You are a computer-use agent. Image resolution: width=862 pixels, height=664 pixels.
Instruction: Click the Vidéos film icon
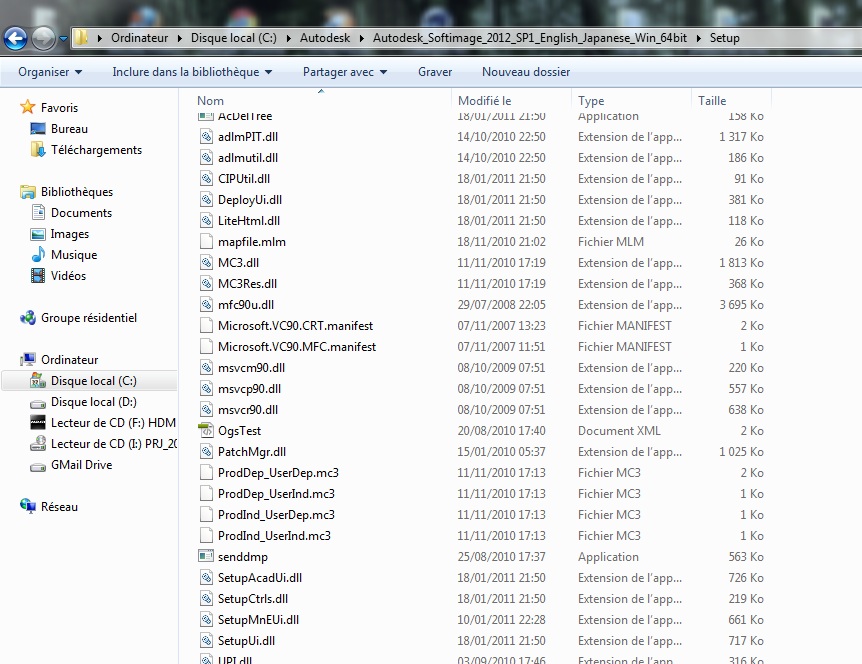(38, 275)
